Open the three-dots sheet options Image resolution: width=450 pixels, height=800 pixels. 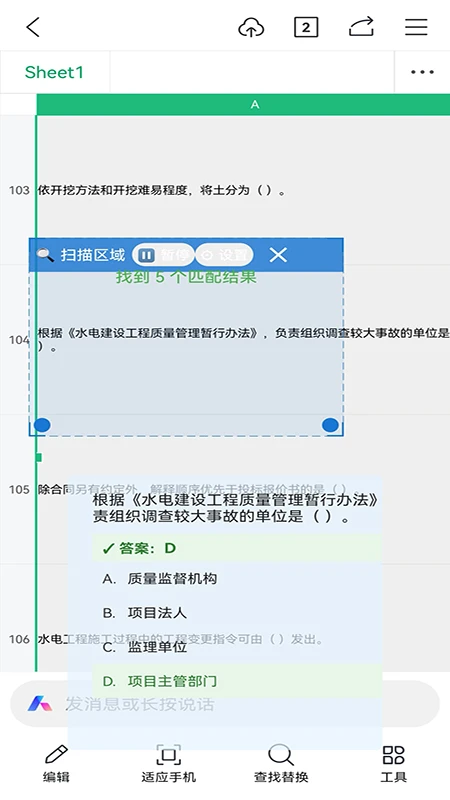click(422, 72)
